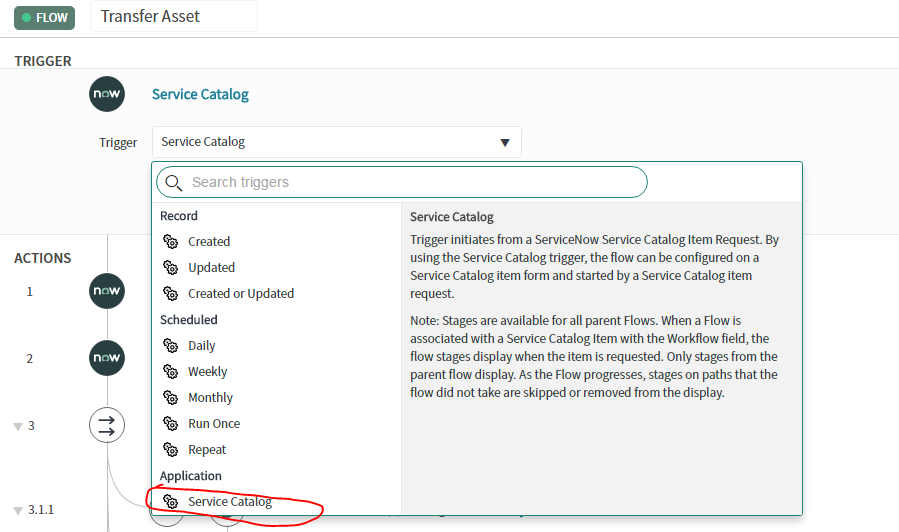Screen dimensions: 899x532
Task: Click the gear icon beside Run Once
Action: 170,423
